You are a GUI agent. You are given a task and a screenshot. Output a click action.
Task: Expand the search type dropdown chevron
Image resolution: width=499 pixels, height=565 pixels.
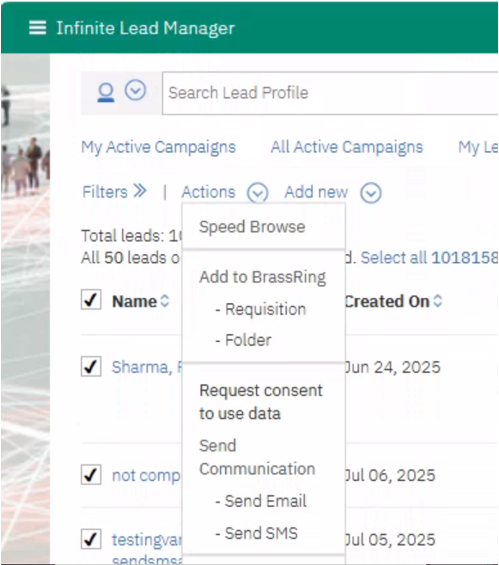(x=135, y=90)
